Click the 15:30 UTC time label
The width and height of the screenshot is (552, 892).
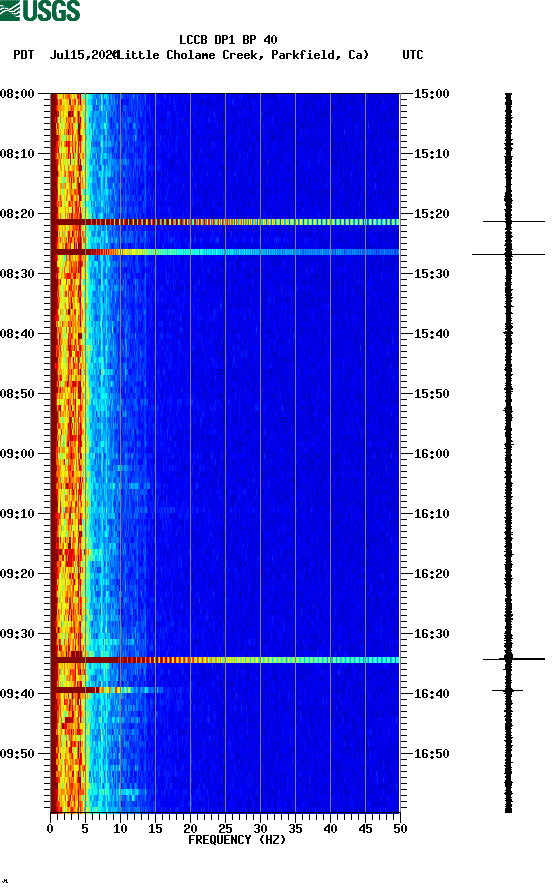(x=431, y=274)
